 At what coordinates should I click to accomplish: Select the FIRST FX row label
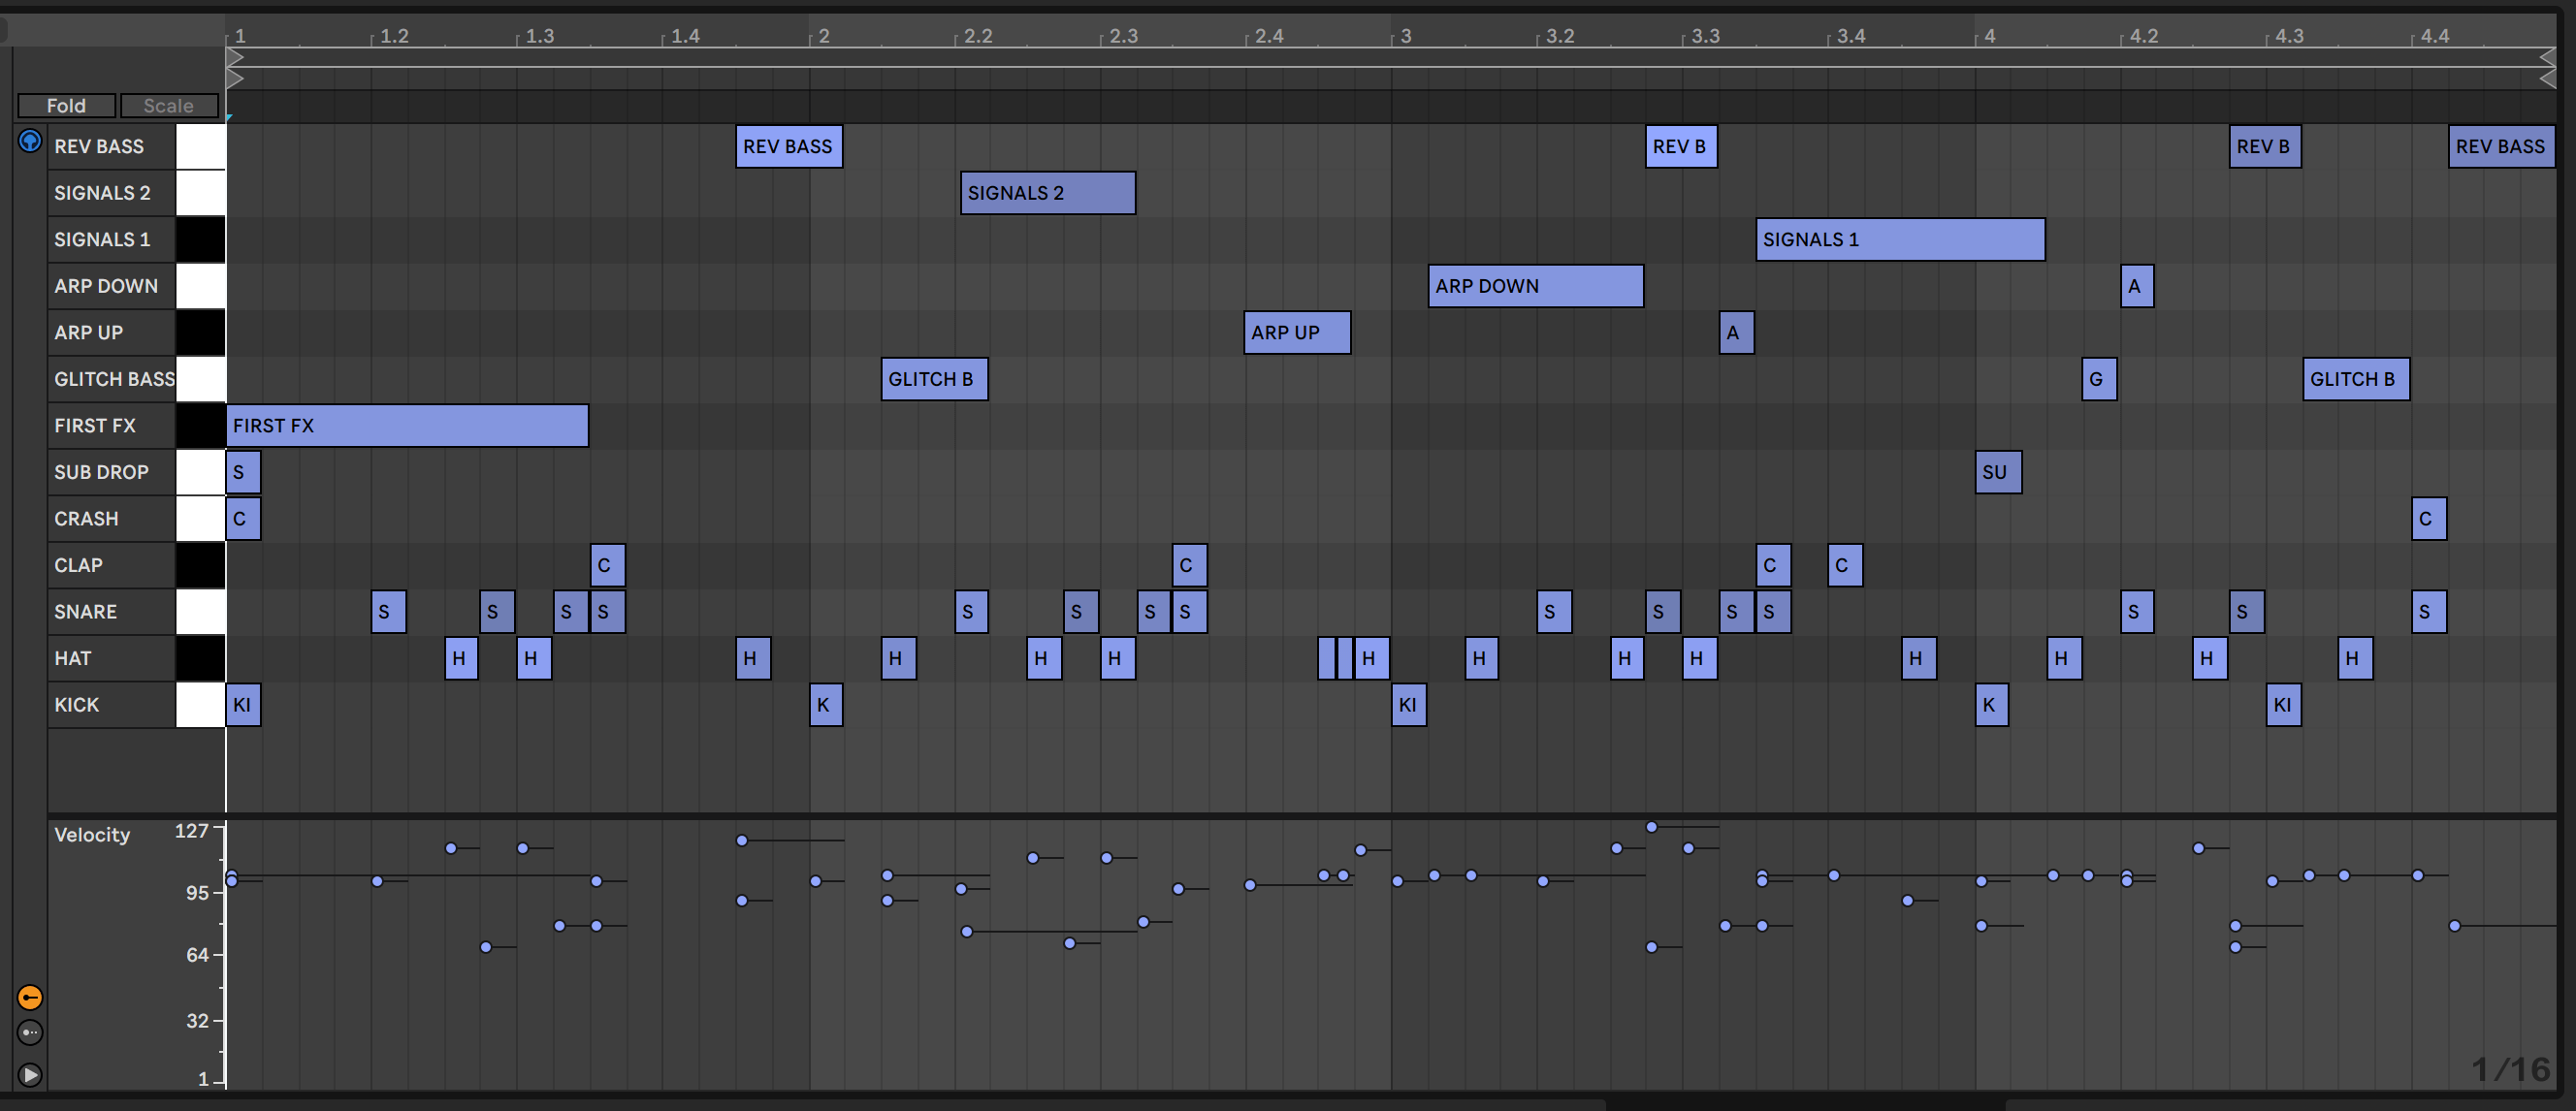tap(95, 425)
